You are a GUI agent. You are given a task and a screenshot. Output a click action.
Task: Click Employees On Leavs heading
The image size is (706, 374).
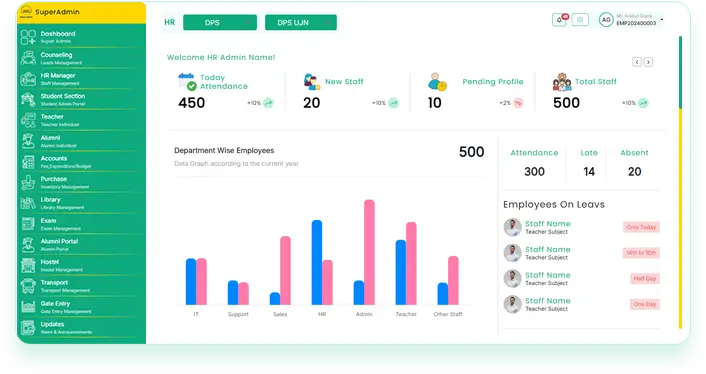pos(554,204)
